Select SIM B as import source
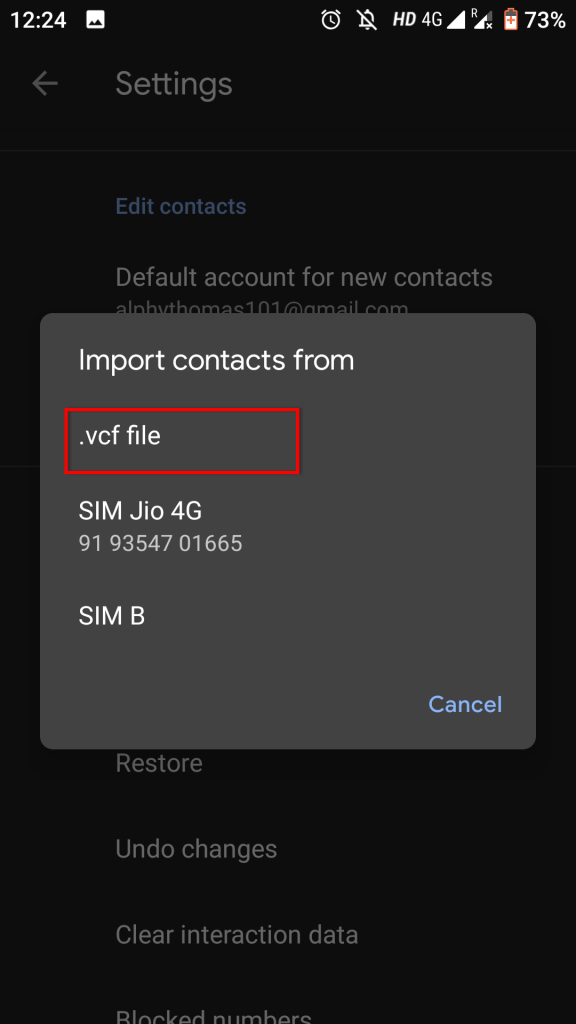576x1024 pixels. click(112, 615)
